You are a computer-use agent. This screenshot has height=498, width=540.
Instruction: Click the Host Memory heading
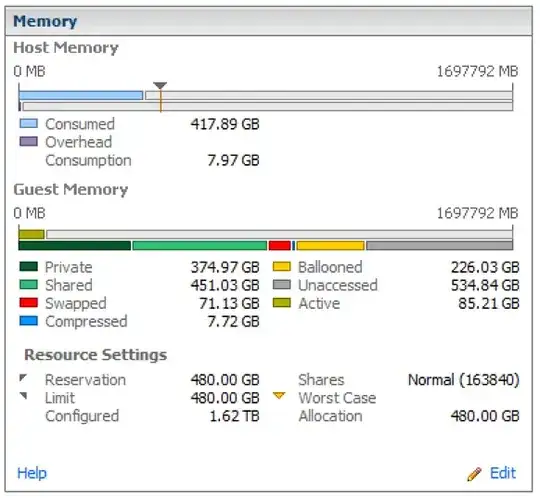(66, 48)
